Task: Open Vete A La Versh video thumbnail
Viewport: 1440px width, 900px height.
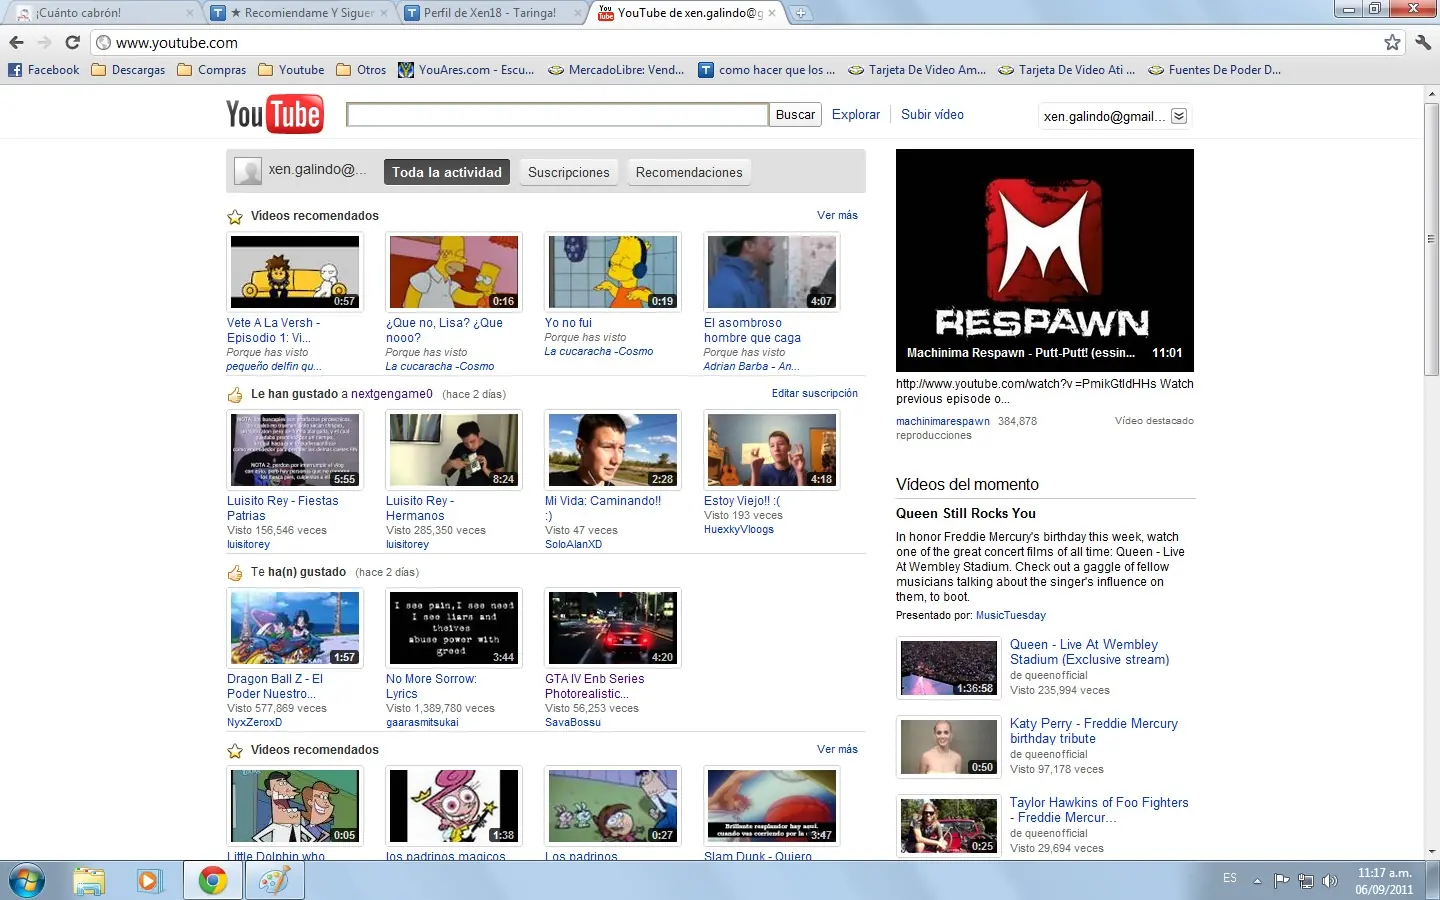Action: [x=295, y=272]
